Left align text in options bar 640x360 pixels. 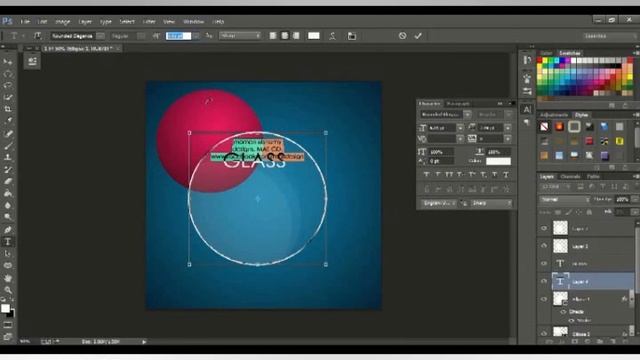[273, 36]
